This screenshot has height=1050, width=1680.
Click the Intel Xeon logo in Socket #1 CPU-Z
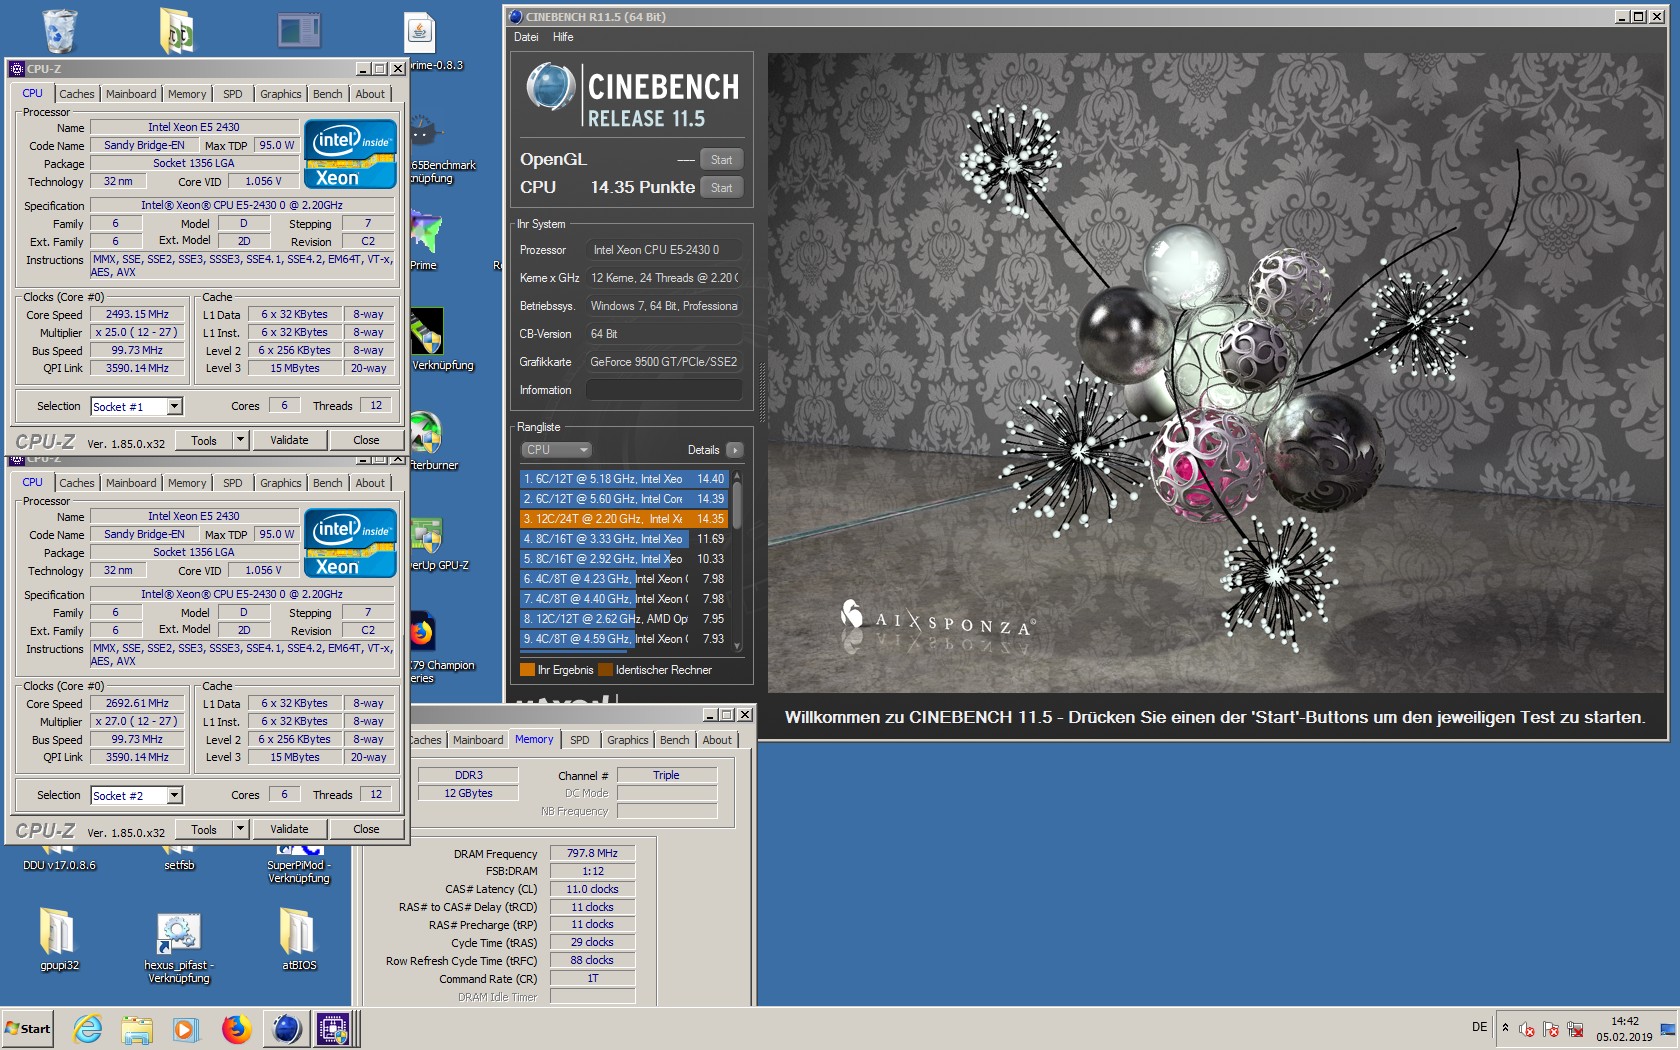click(350, 154)
